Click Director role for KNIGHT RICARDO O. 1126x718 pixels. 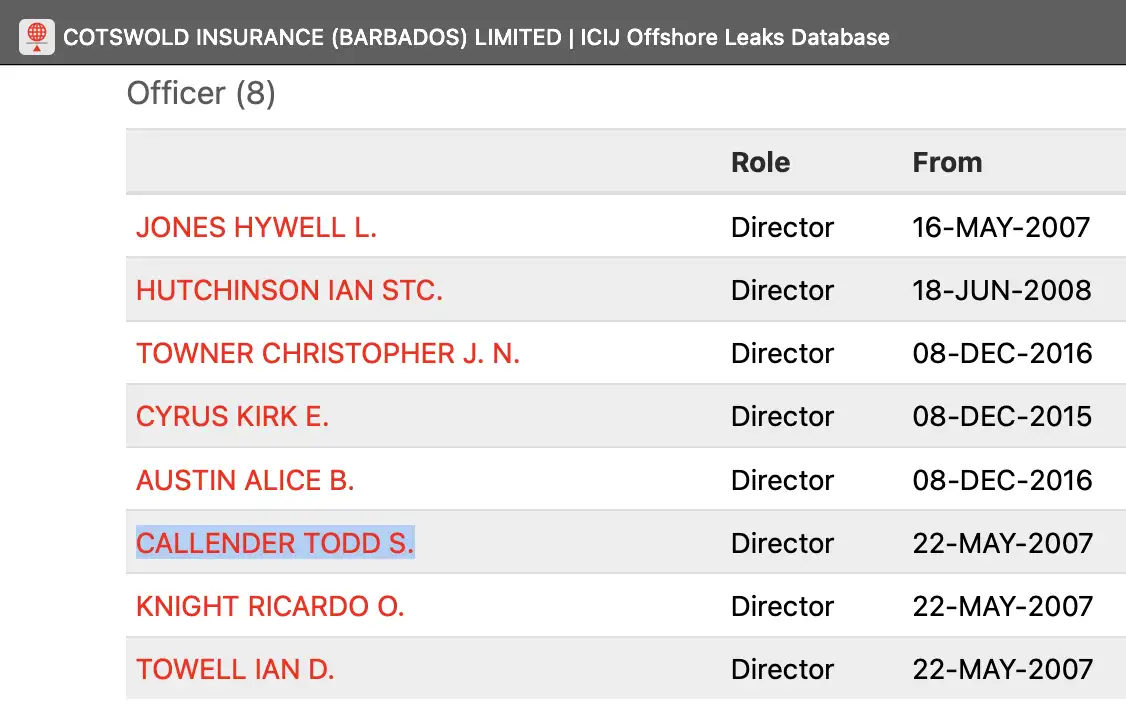[x=782, y=606]
